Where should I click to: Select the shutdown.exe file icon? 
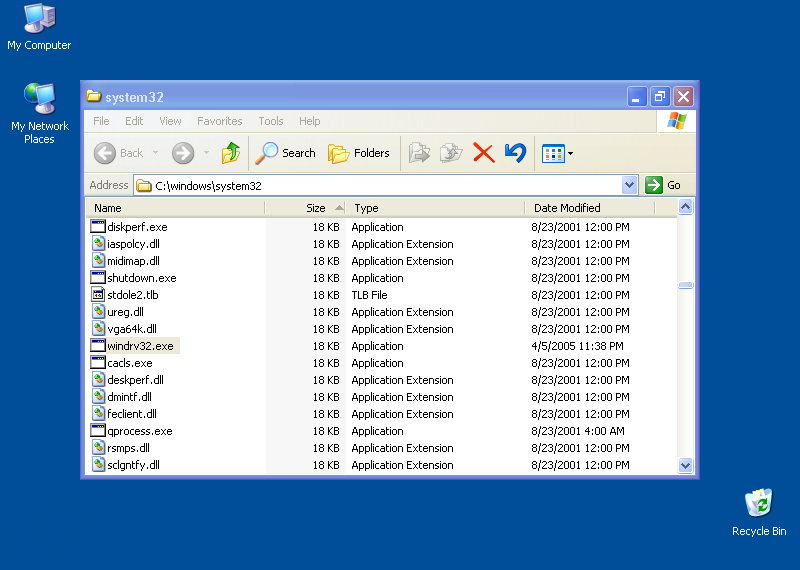[98, 278]
